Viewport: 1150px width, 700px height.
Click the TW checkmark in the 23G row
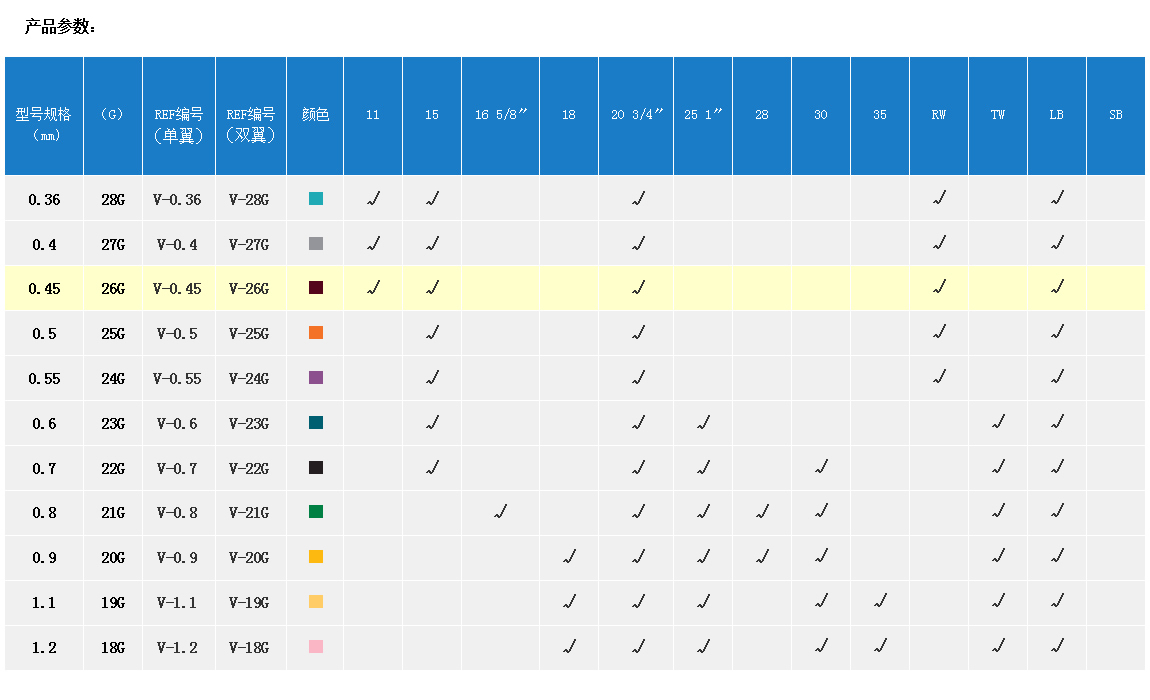point(998,423)
